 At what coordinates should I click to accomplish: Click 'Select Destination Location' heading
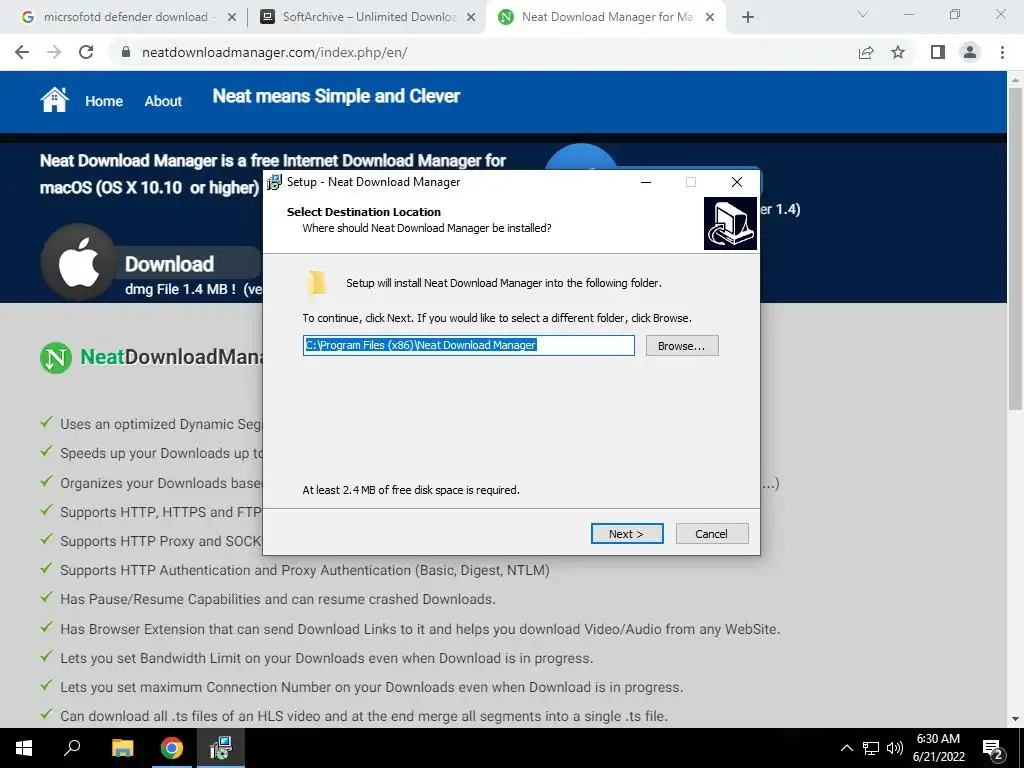[x=364, y=212]
